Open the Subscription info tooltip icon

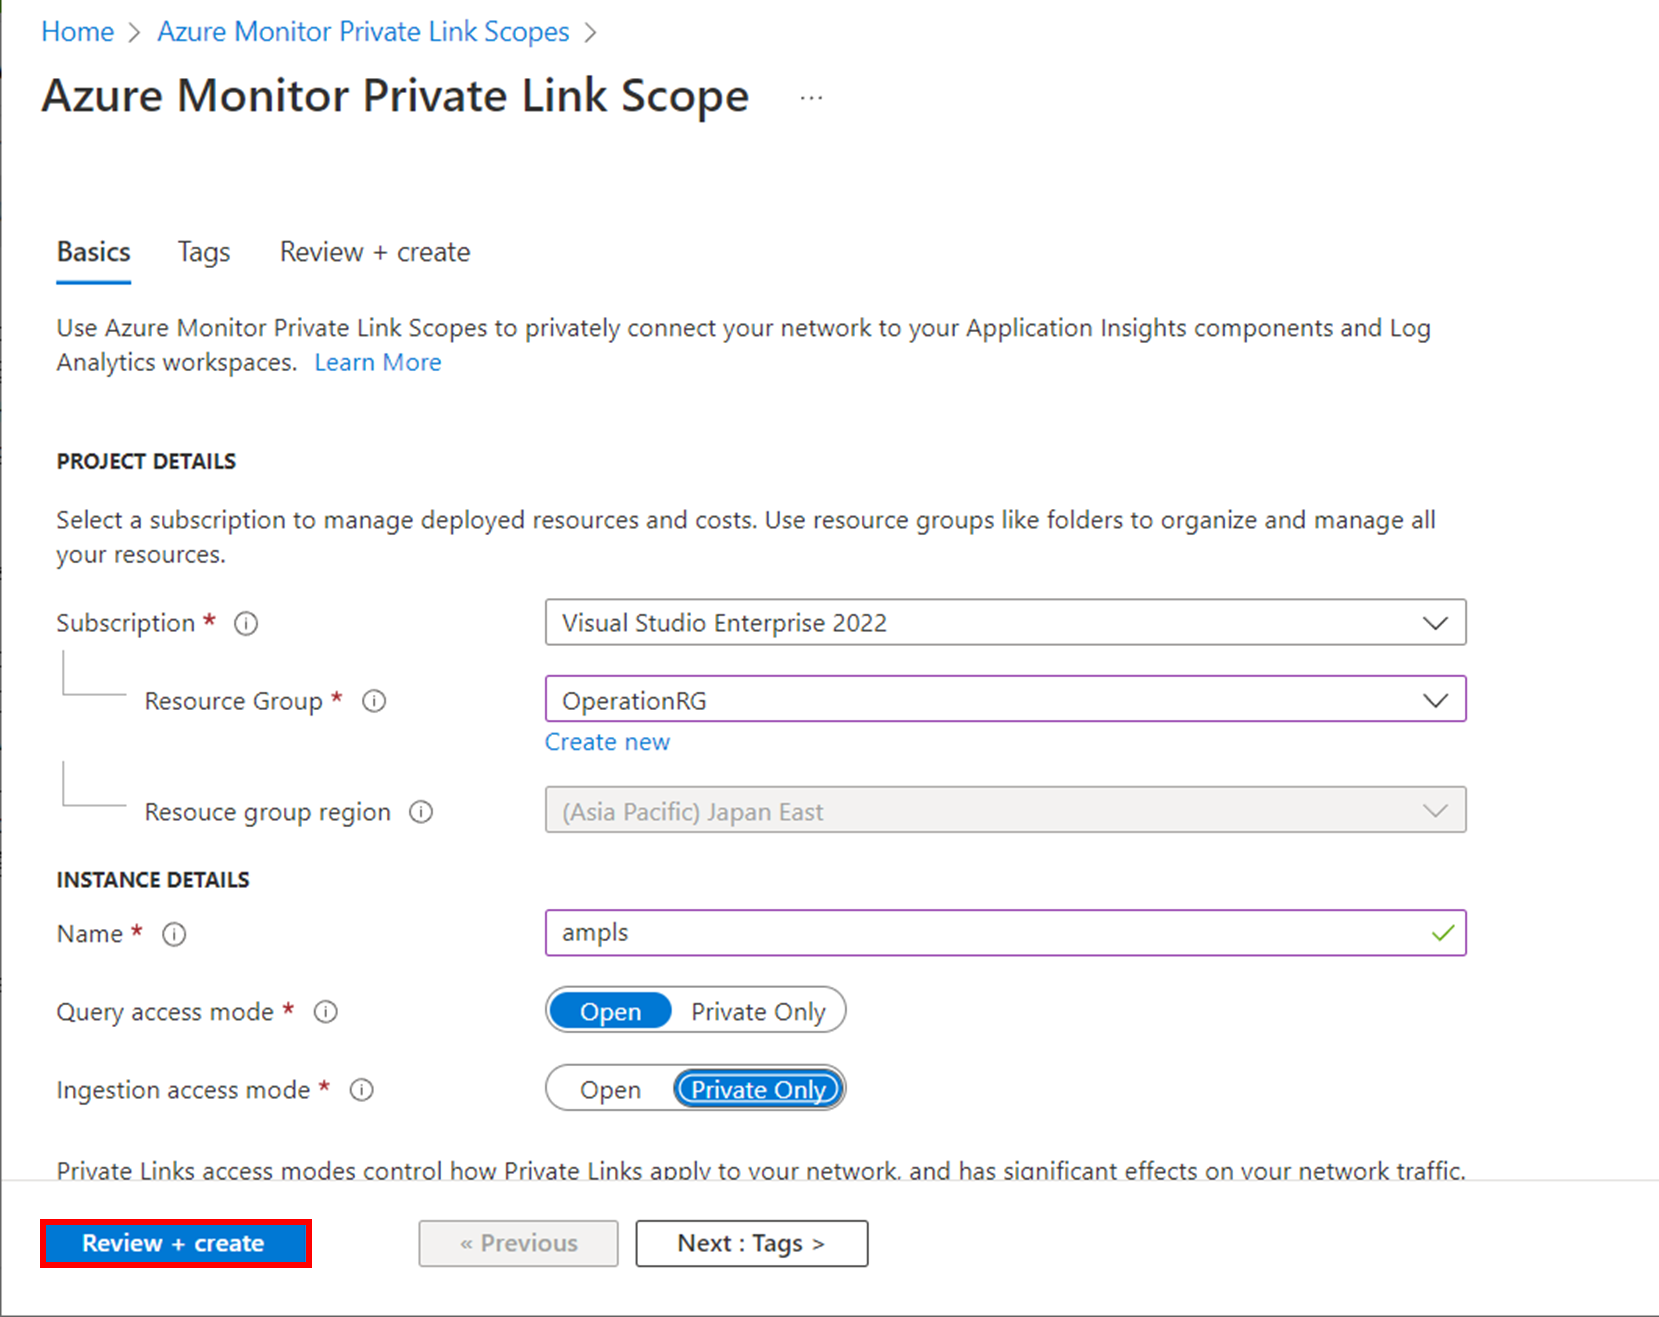pyautogui.click(x=245, y=623)
